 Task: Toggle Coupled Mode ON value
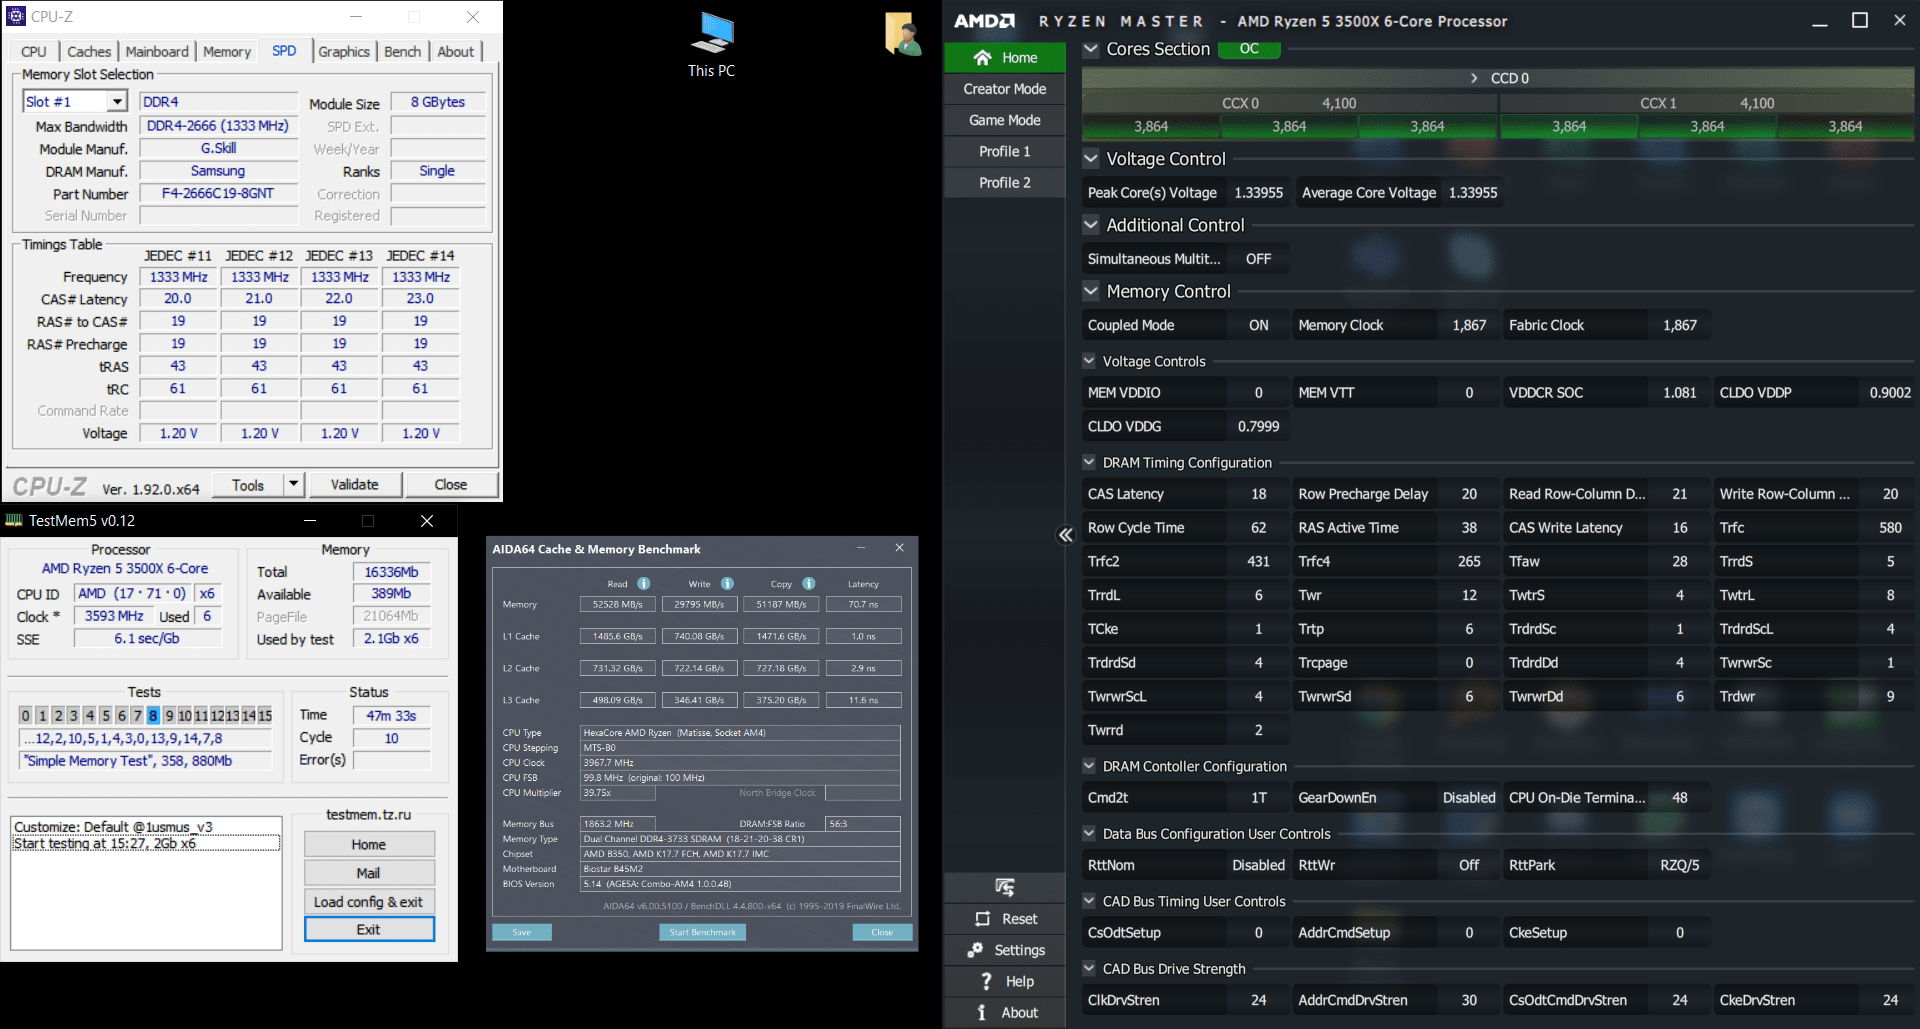1258,325
